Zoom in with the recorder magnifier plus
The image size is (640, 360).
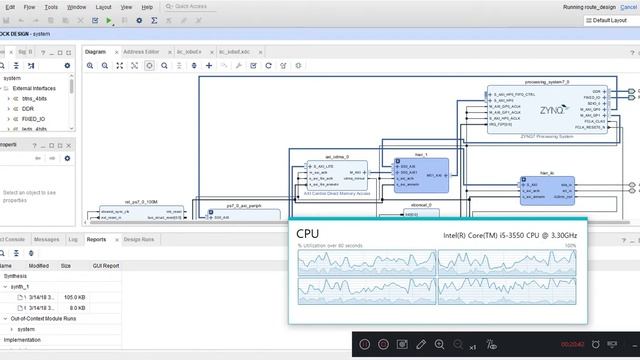tap(440, 344)
